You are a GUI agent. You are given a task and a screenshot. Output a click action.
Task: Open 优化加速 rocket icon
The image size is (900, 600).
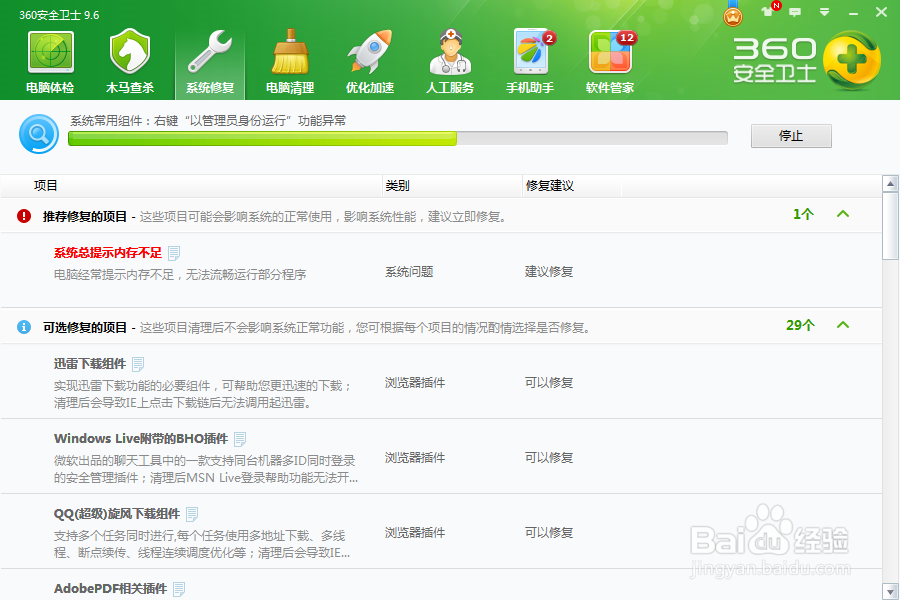click(x=370, y=61)
